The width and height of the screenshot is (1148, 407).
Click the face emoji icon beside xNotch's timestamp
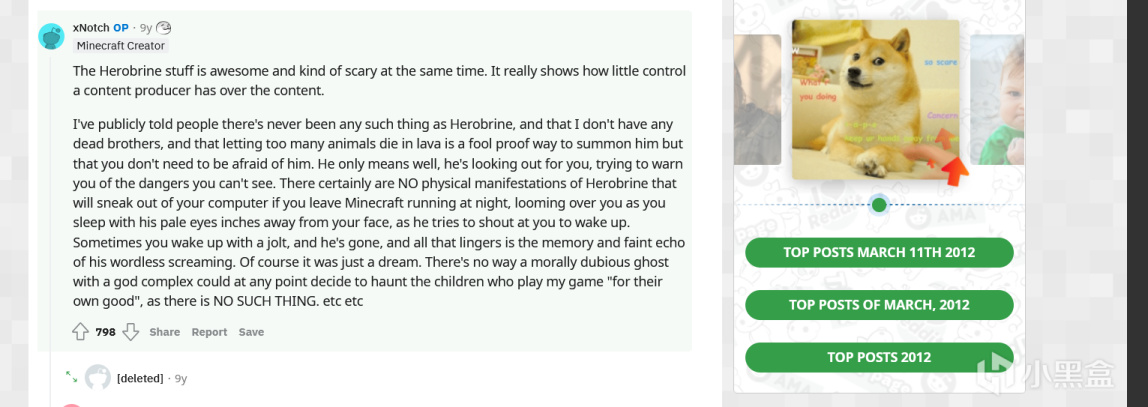[164, 28]
